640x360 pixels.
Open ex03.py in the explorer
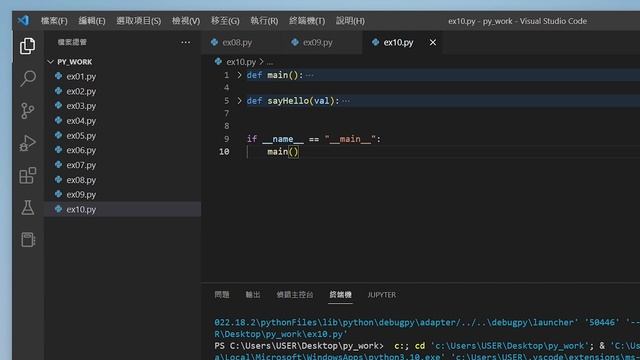tap(122, 106)
